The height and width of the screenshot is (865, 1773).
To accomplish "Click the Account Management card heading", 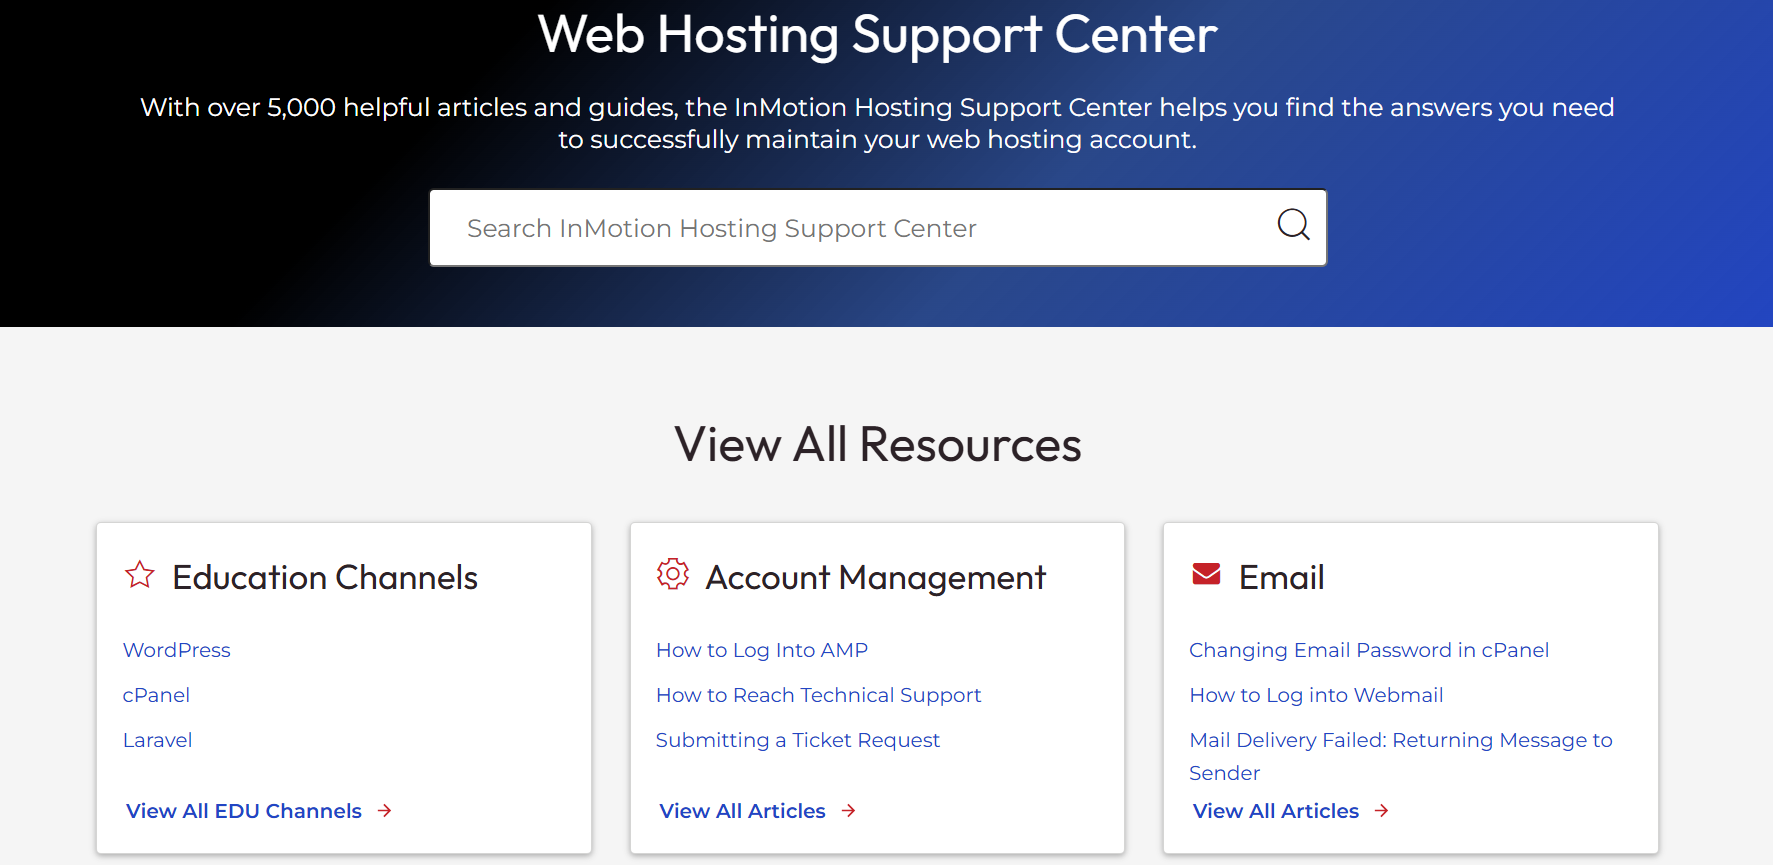I will 876,578.
